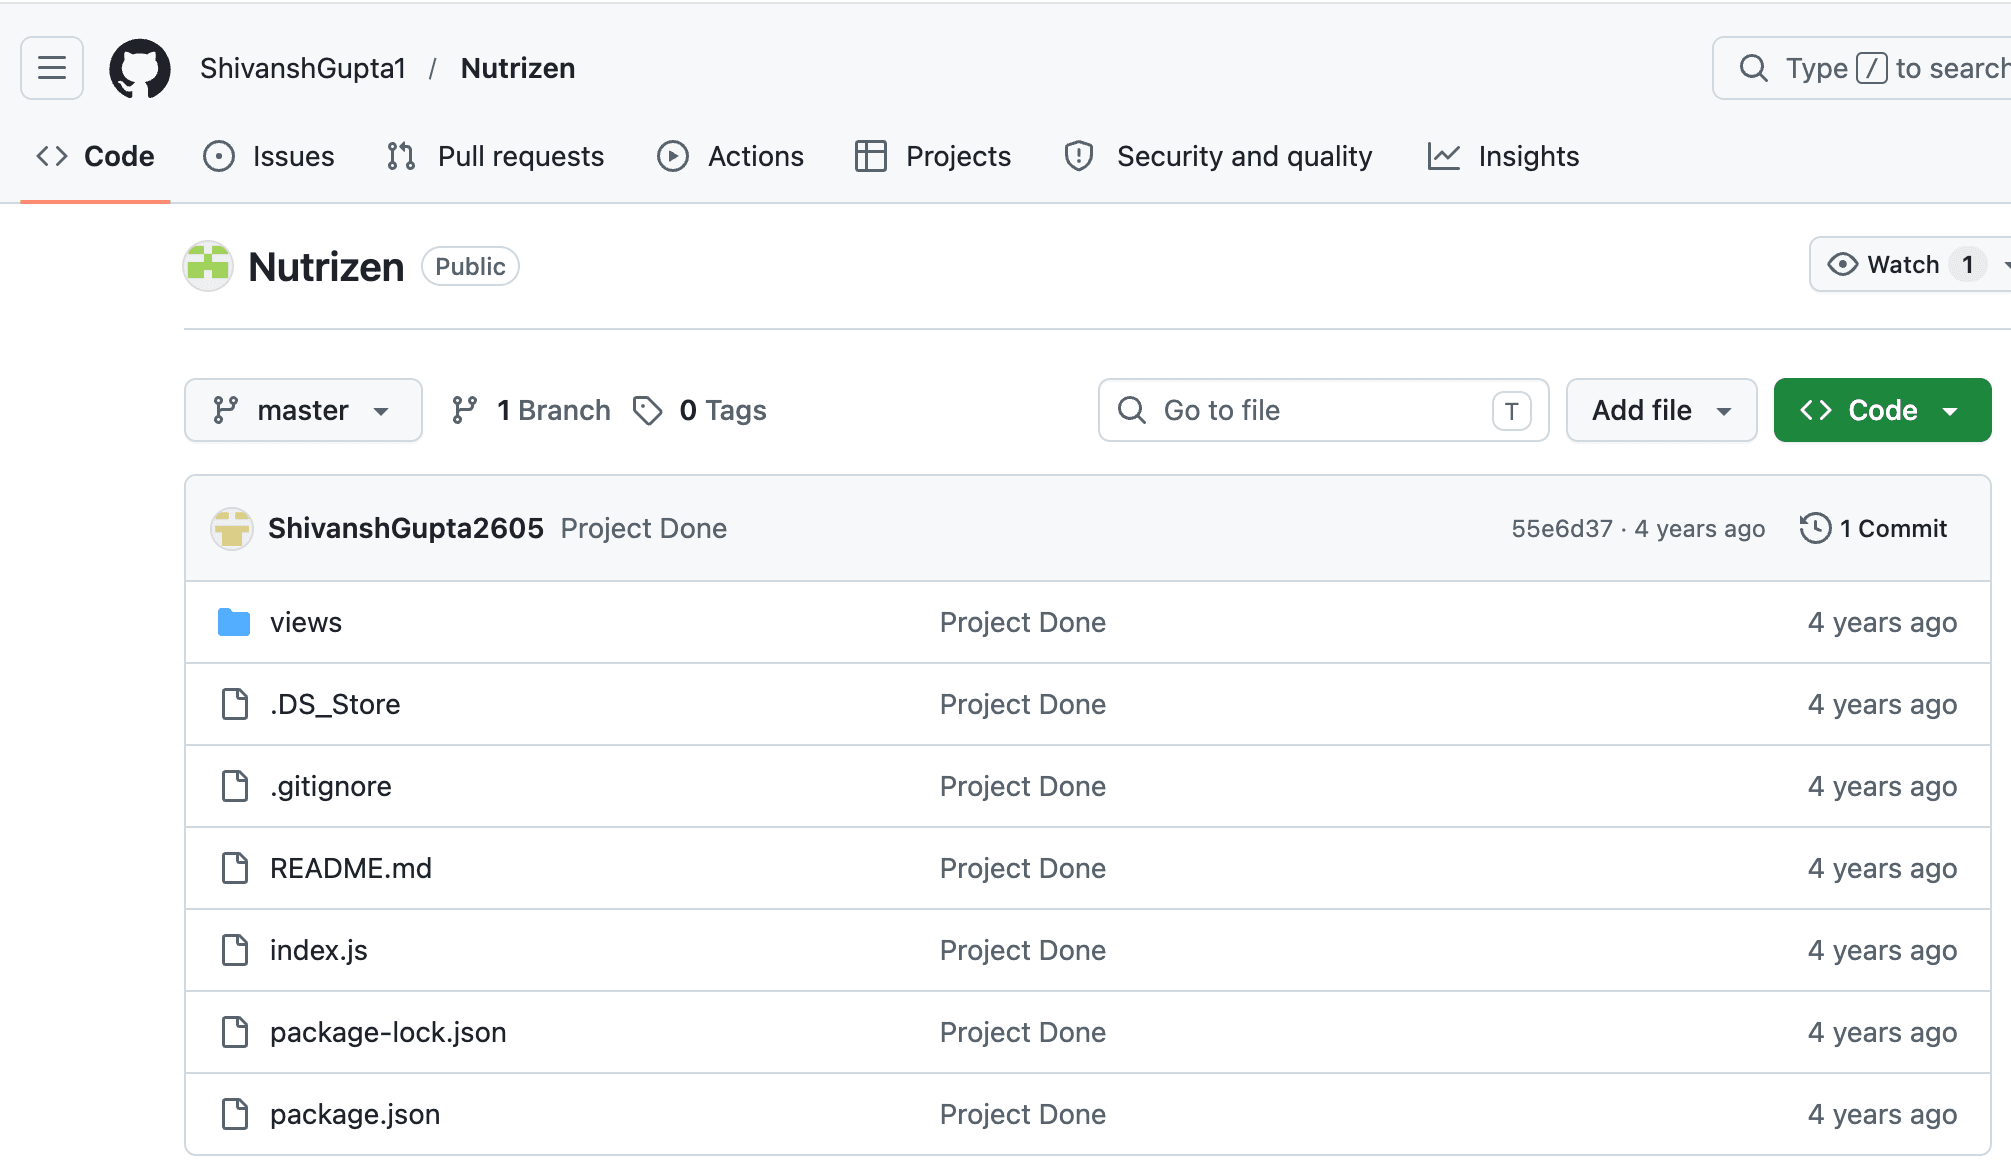Open the master branch selector dropdown
The width and height of the screenshot is (2011, 1168).
tap(303, 410)
